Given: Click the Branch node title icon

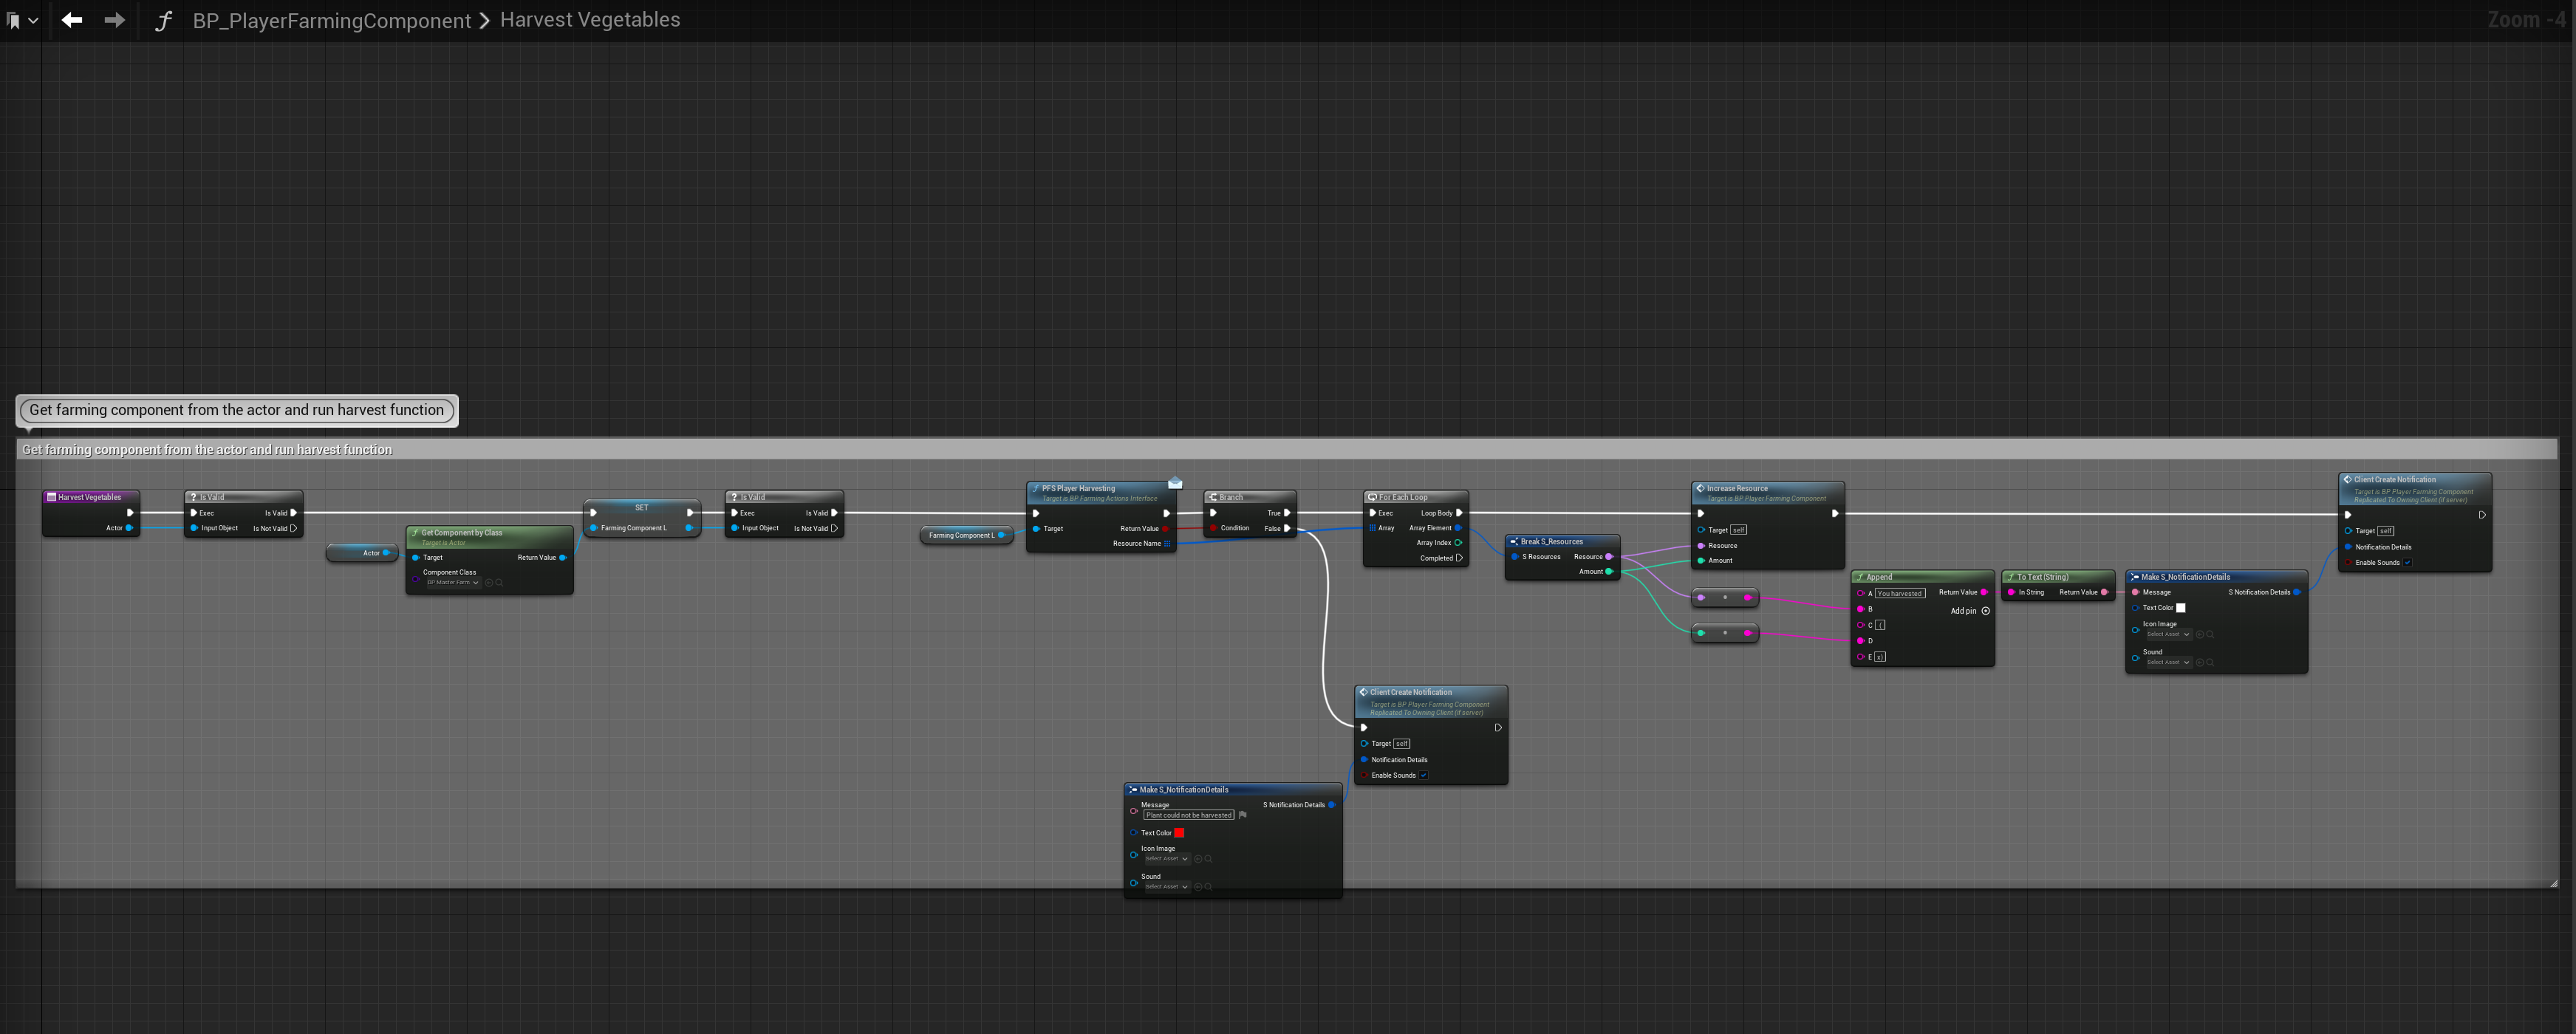Looking at the screenshot, I should click(1212, 497).
